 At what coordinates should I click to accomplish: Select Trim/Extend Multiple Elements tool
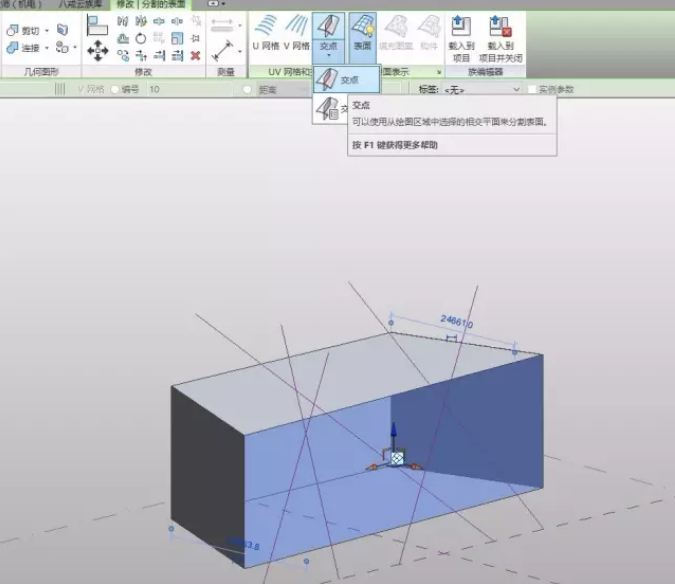[x=177, y=56]
